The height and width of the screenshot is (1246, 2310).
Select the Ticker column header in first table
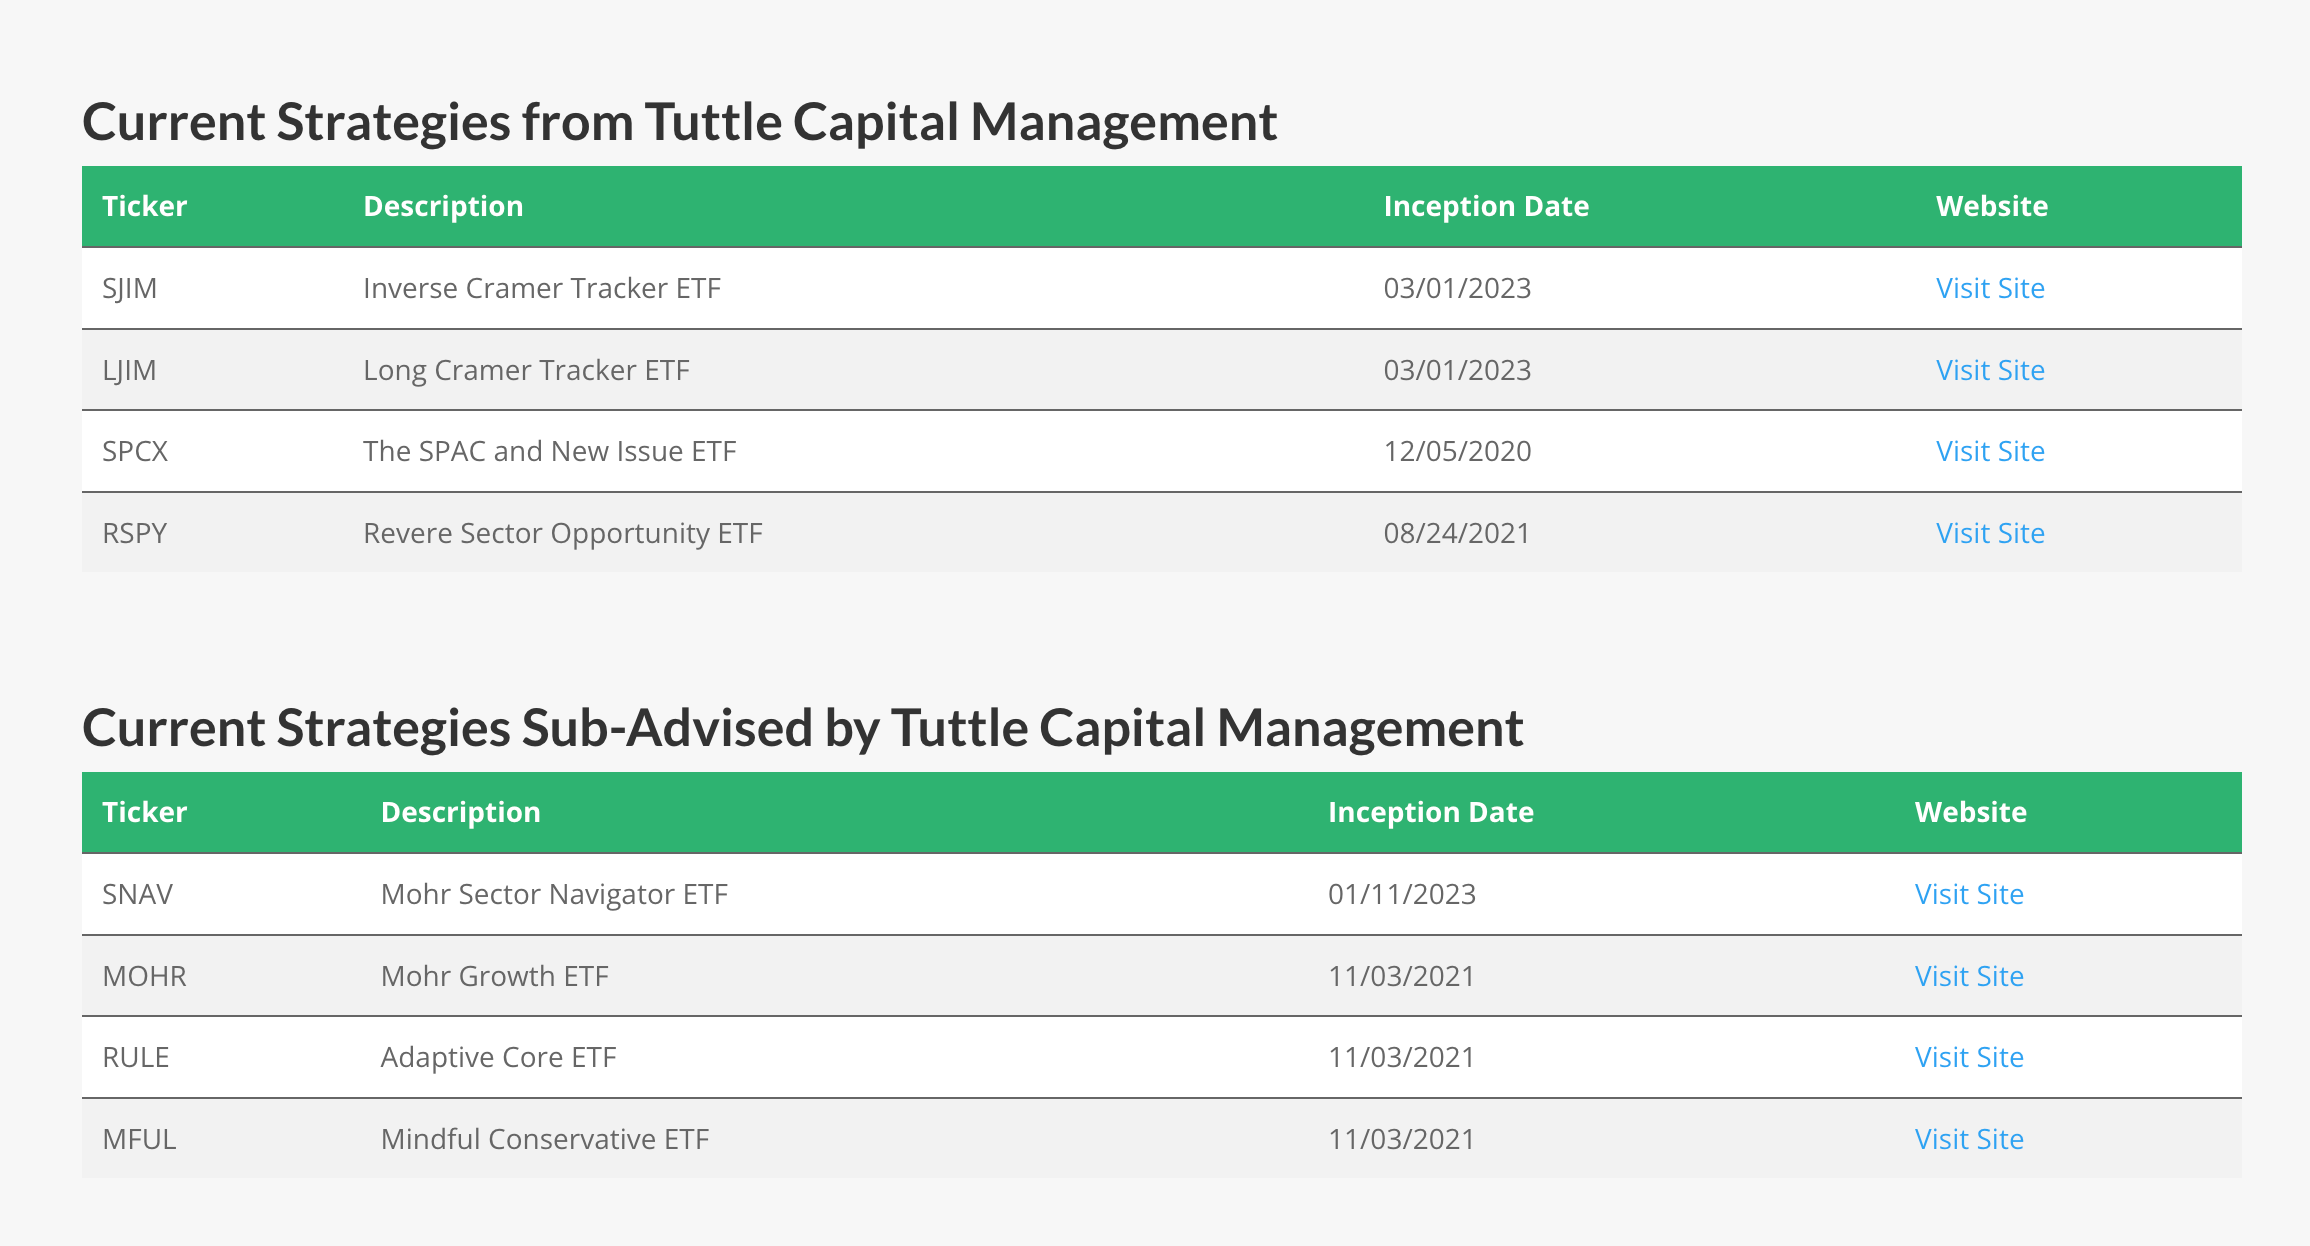[x=145, y=206]
